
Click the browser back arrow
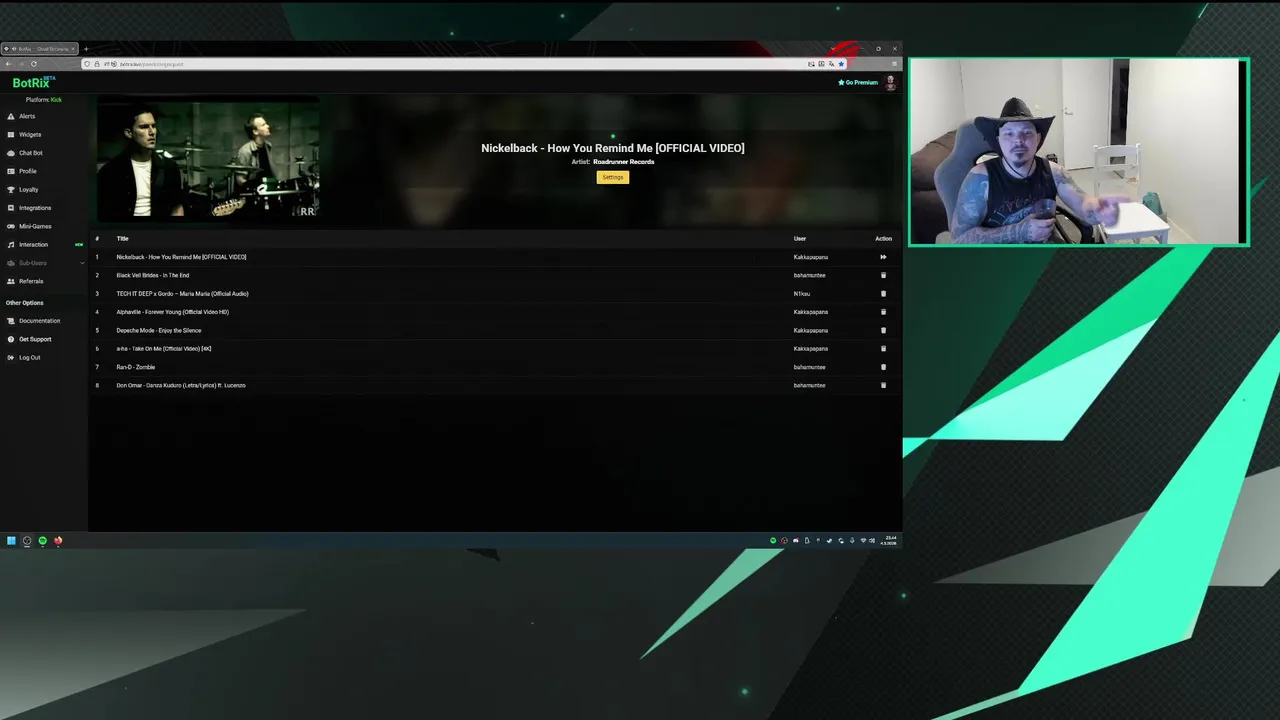point(8,64)
